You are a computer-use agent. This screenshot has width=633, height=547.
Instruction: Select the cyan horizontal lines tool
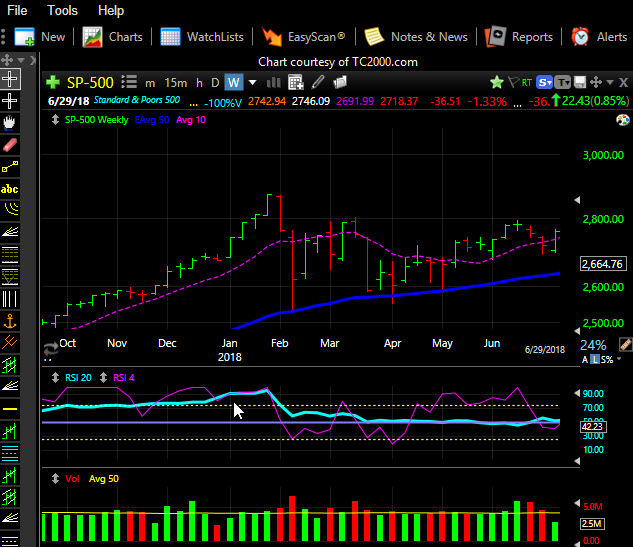(x=10, y=453)
